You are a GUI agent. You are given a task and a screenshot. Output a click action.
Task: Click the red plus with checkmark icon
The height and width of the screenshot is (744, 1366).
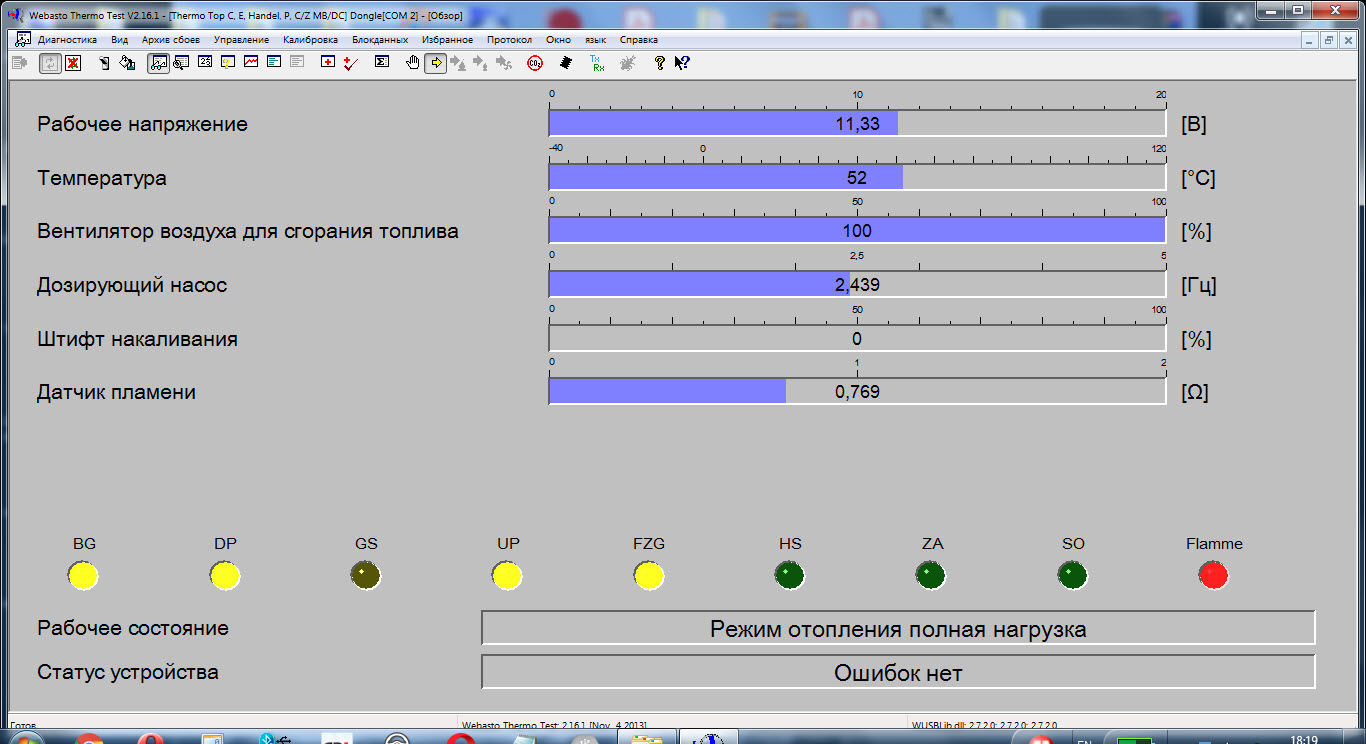coord(350,63)
